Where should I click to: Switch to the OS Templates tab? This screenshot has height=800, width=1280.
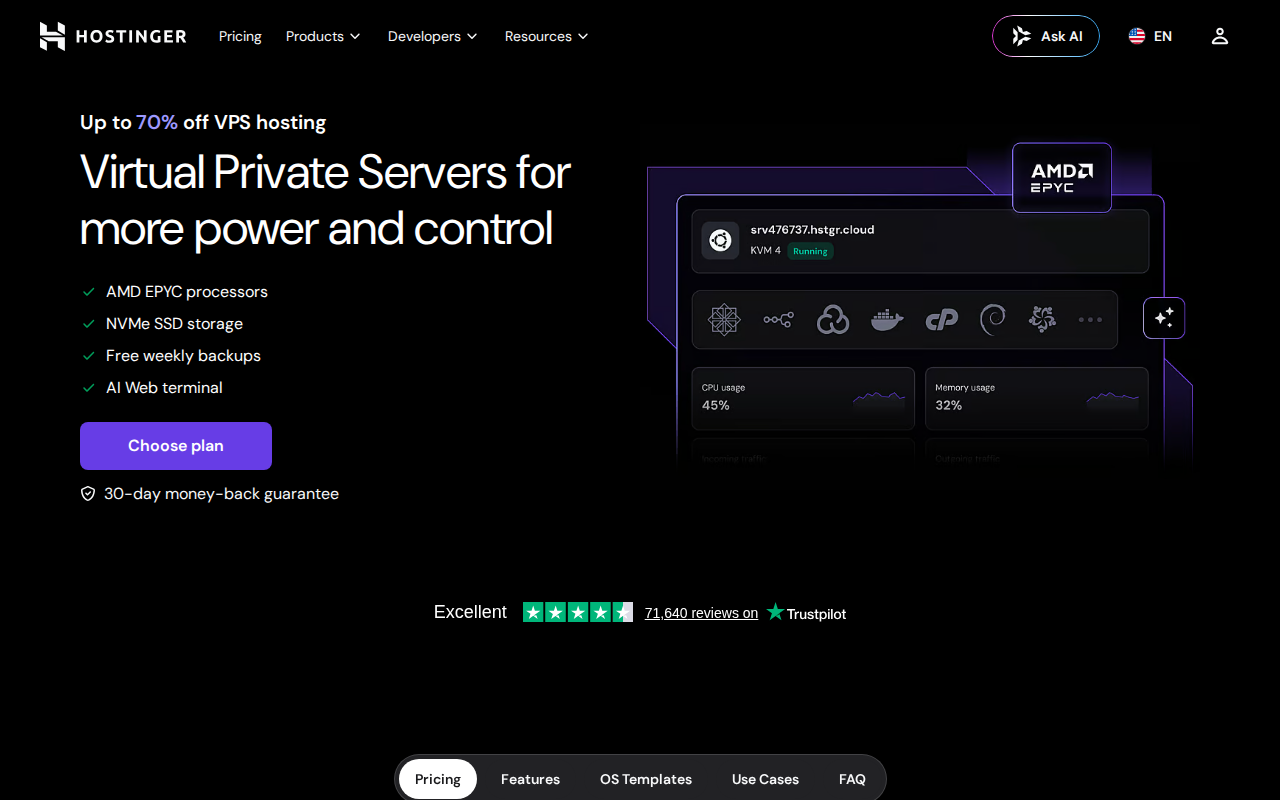pos(646,779)
